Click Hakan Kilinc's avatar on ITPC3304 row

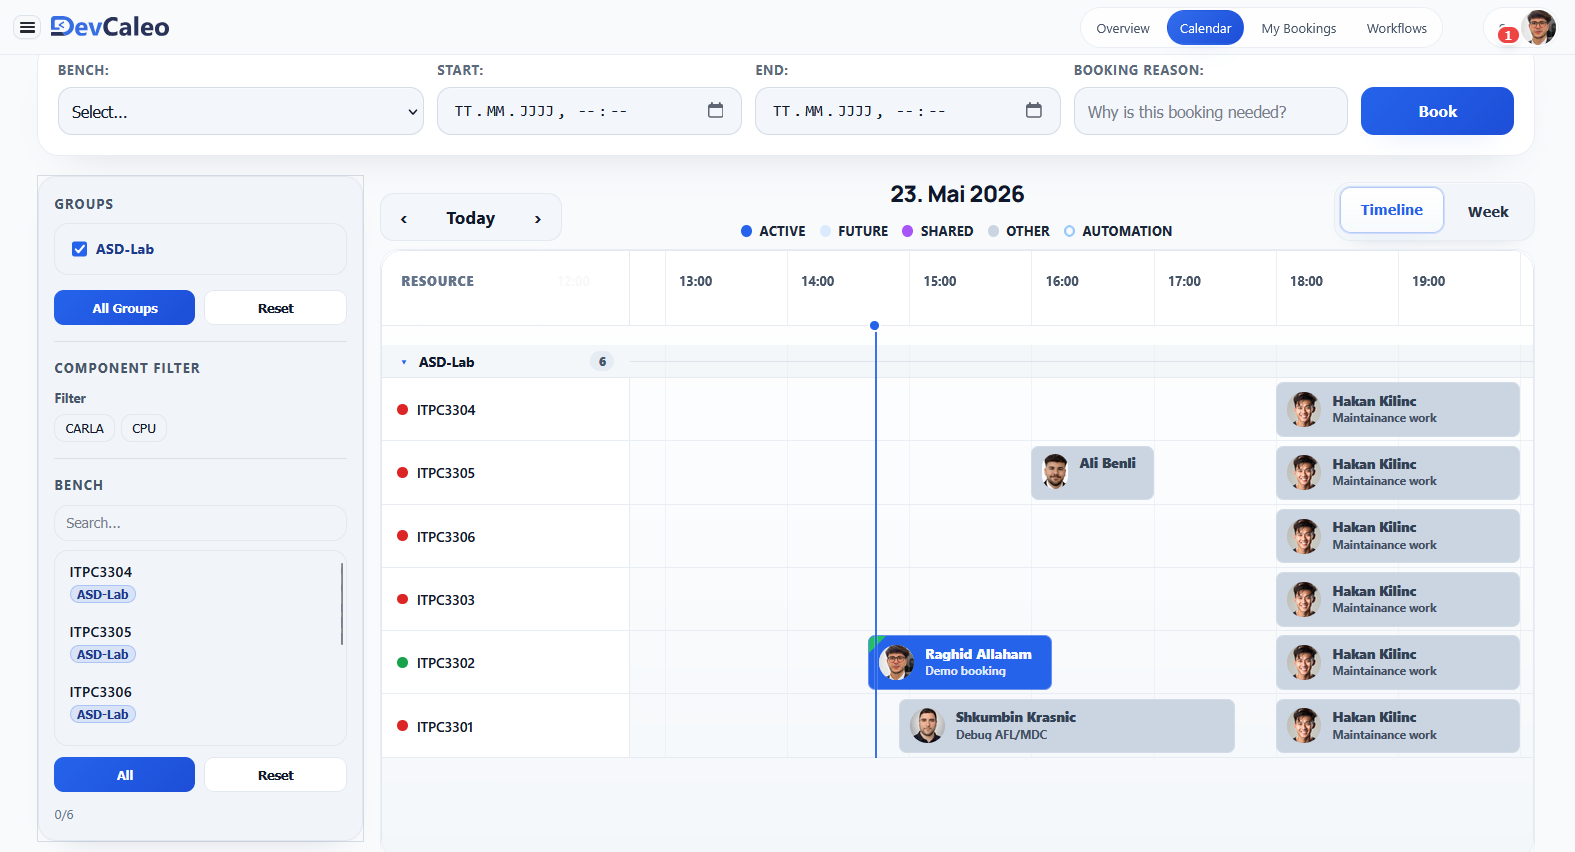click(1304, 409)
